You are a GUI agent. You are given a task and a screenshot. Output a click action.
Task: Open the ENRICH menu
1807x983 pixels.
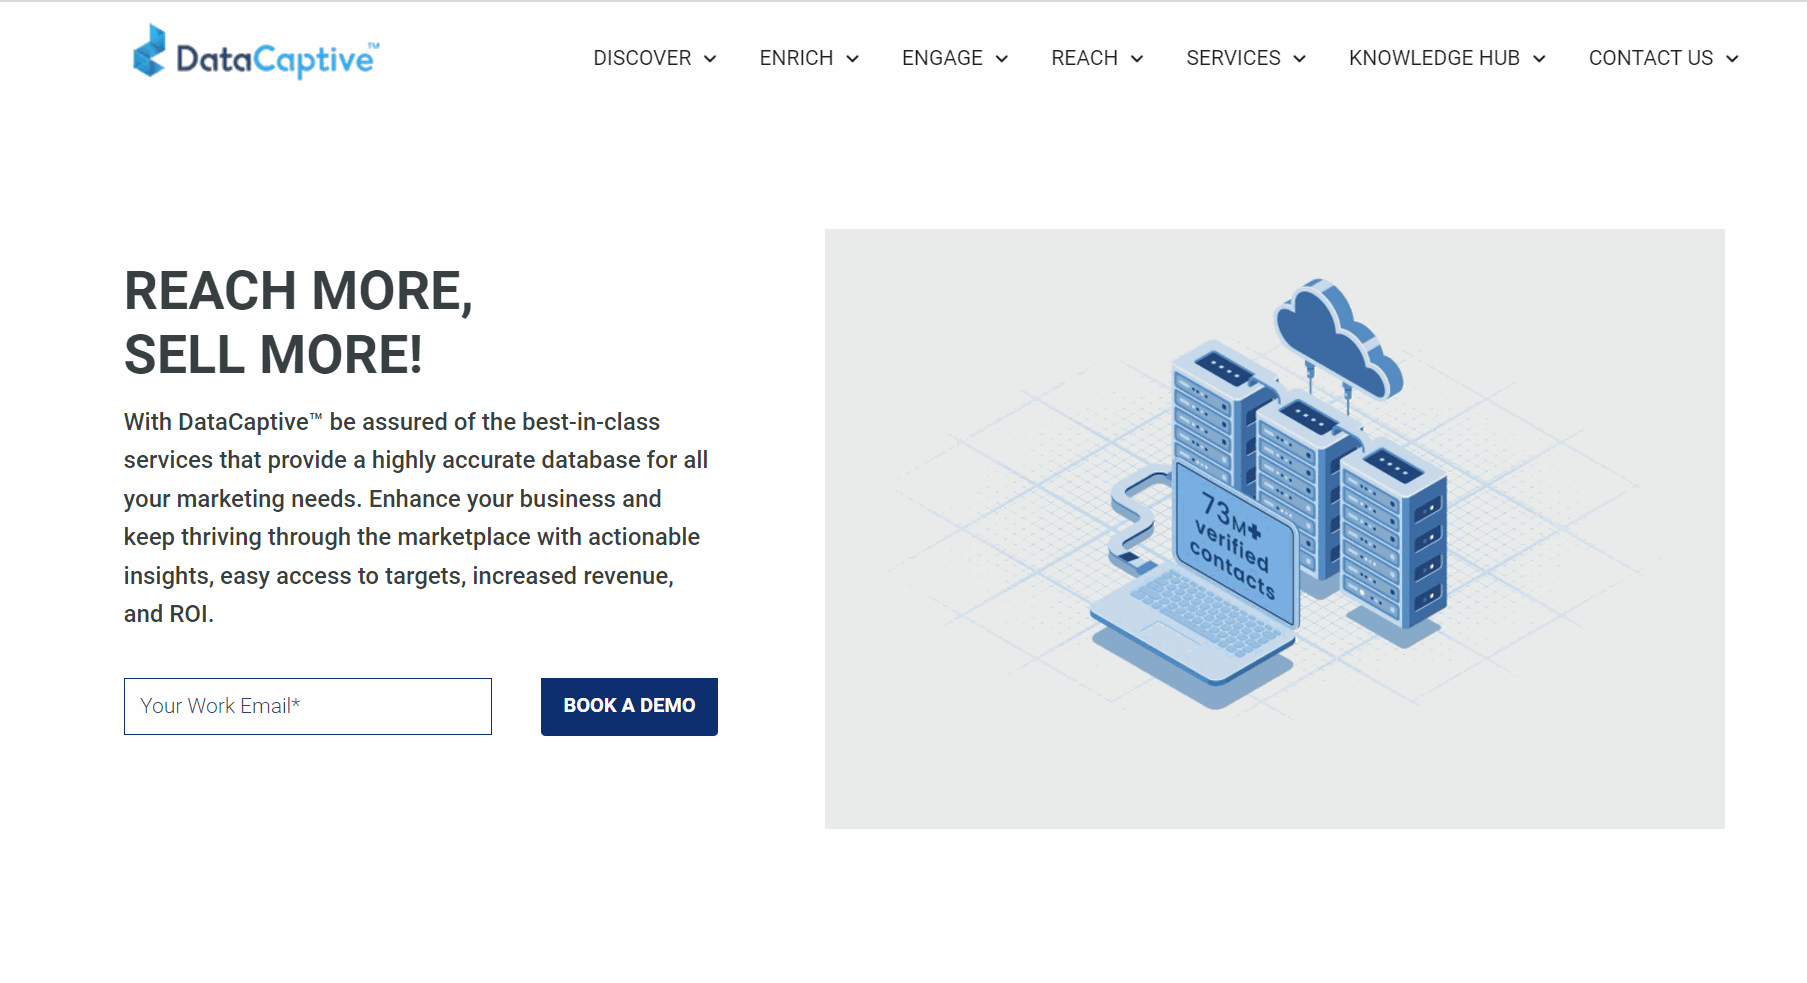pos(796,58)
